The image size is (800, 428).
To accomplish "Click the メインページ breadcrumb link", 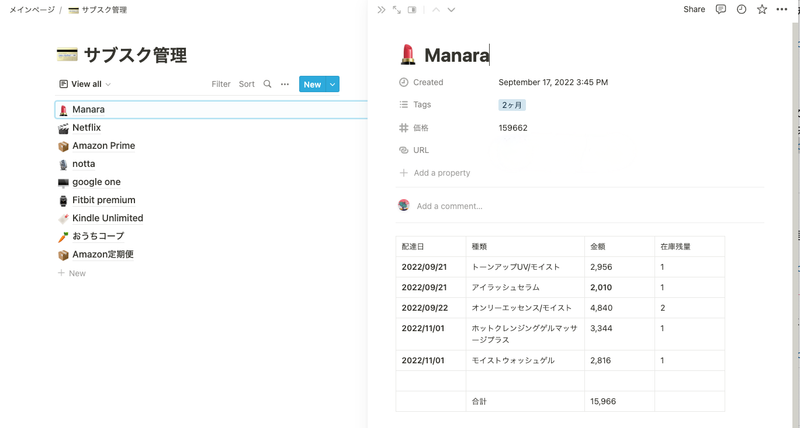I will 32,10.
